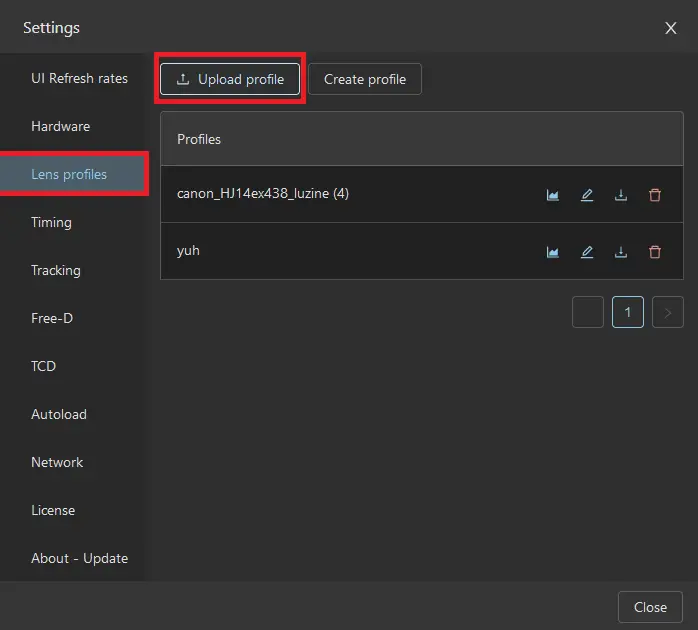
Task: Download the canon_HJ14ex438_luzine profile
Action: 621,195
